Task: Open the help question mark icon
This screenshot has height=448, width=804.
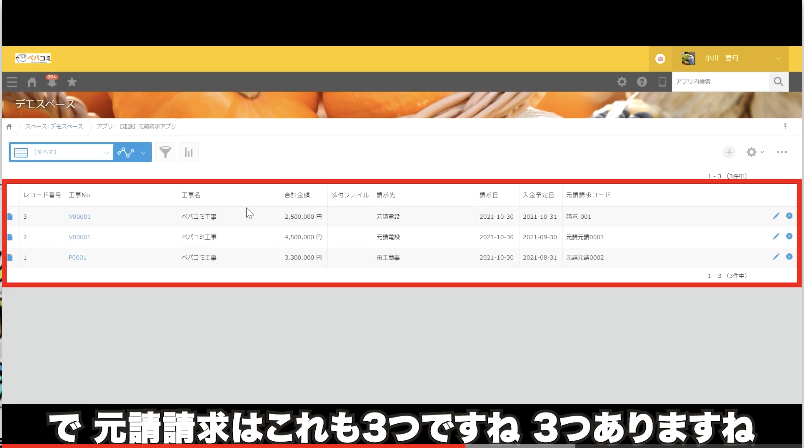Action: coord(642,82)
